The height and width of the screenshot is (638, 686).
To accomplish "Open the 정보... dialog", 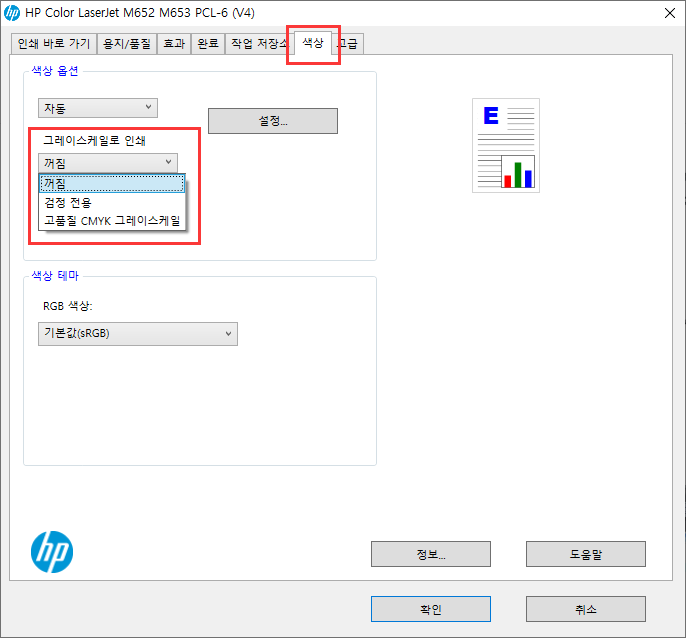I will coord(430,554).
